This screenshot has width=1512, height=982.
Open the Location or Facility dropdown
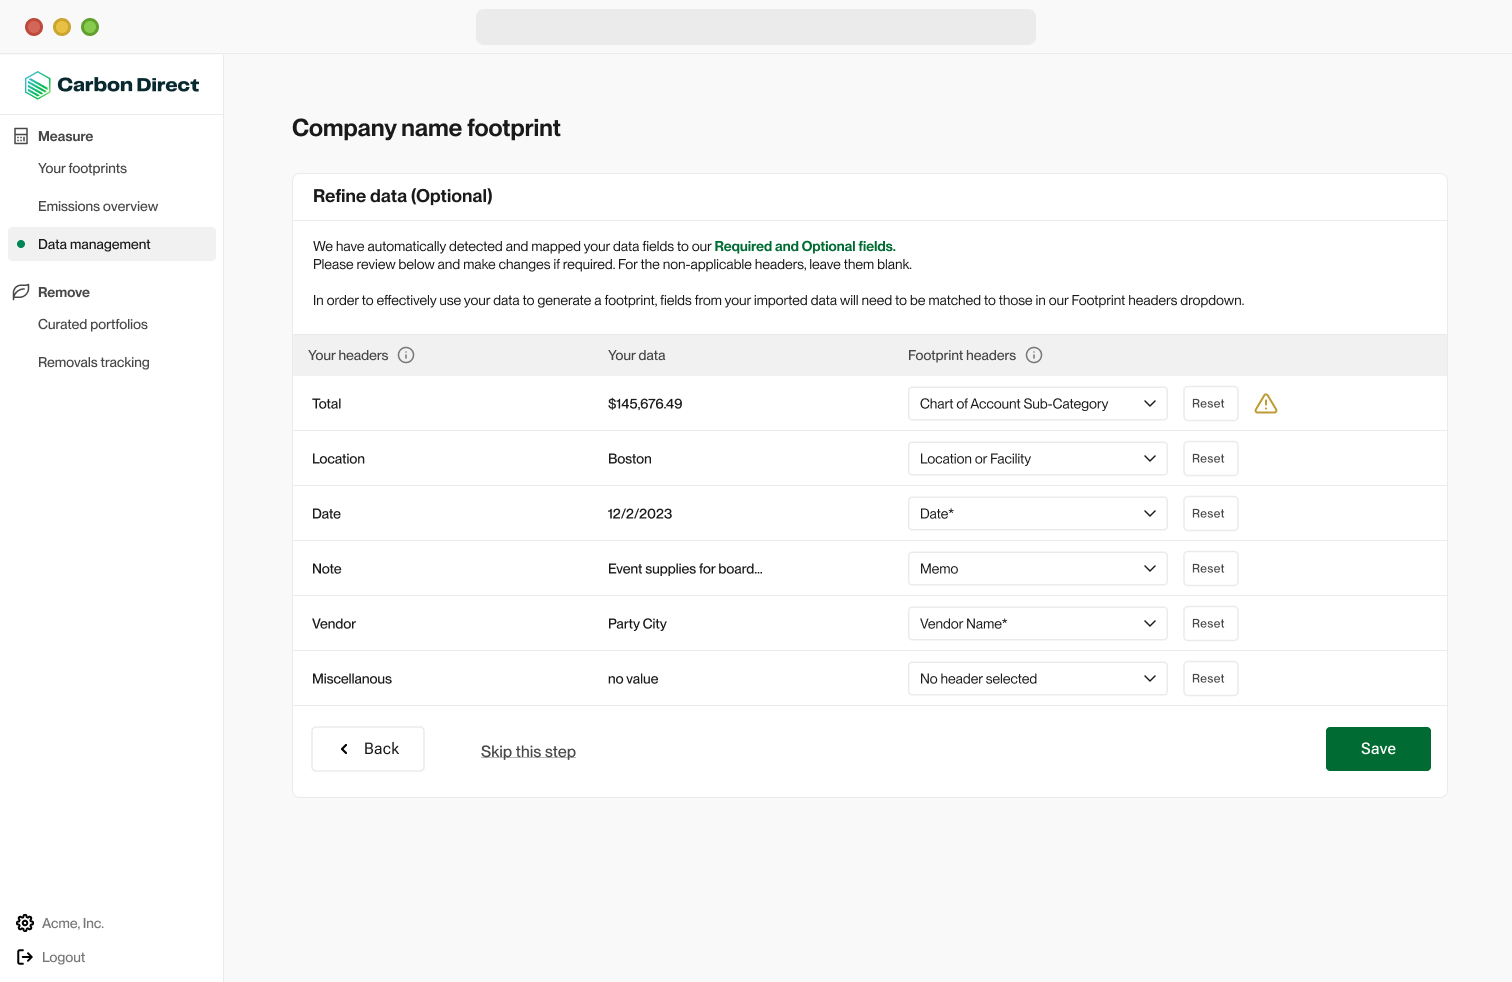1037,459
